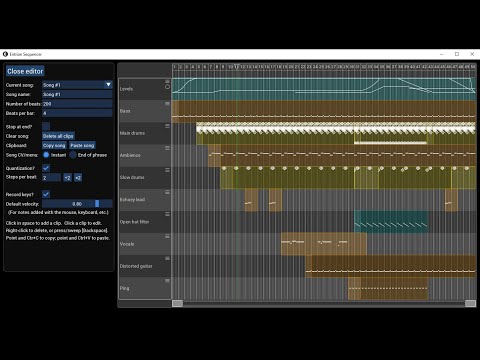Click the Extrian Sequencer app icon in title bar
This screenshot has width=480, height=360.
pyautogui.click(x=5, y=54)
